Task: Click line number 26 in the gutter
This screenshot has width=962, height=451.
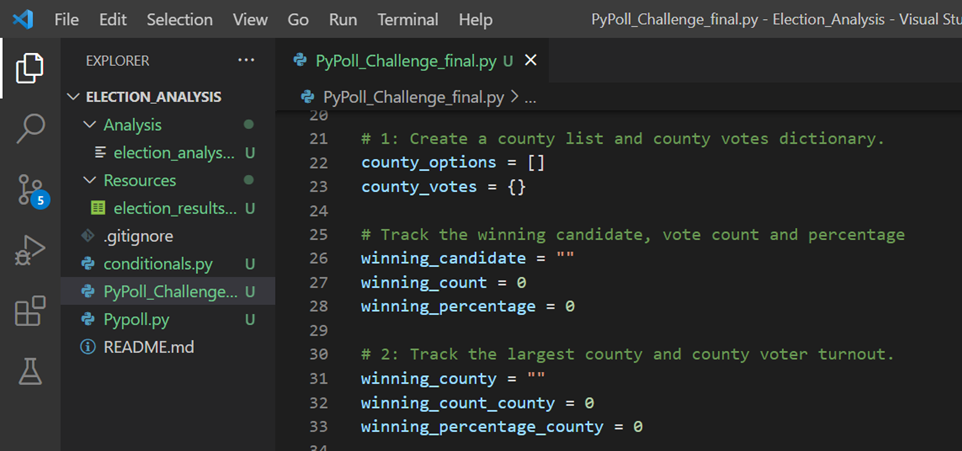Action: [x=318, y=258]
